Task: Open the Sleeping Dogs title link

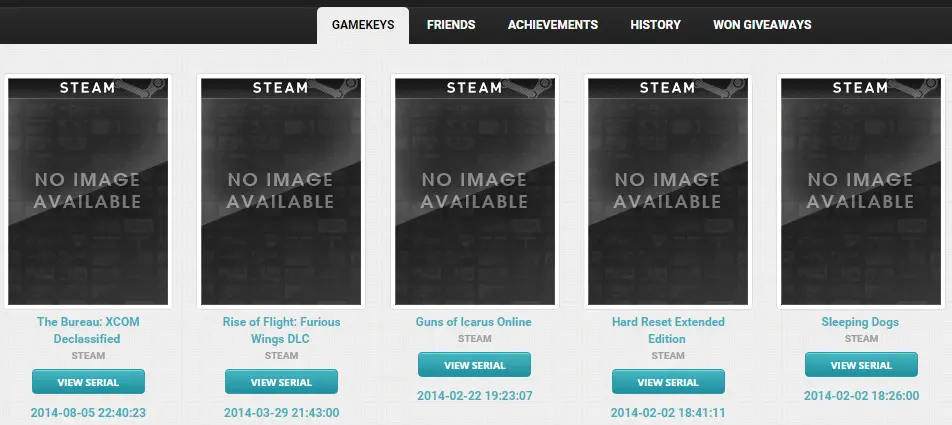Action: 860,322
